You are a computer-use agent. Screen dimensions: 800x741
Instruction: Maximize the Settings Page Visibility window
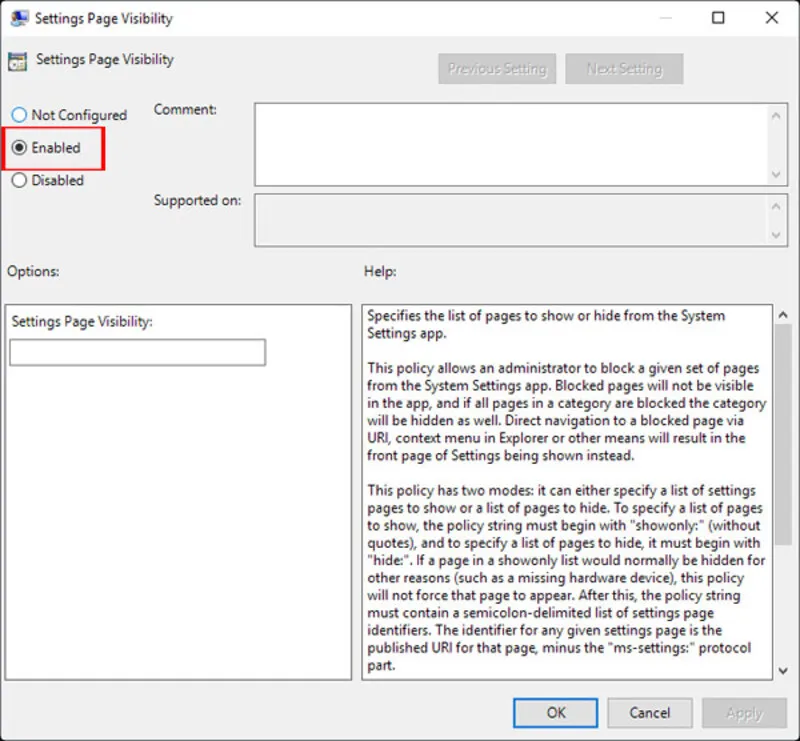click(x=718, y=18)
